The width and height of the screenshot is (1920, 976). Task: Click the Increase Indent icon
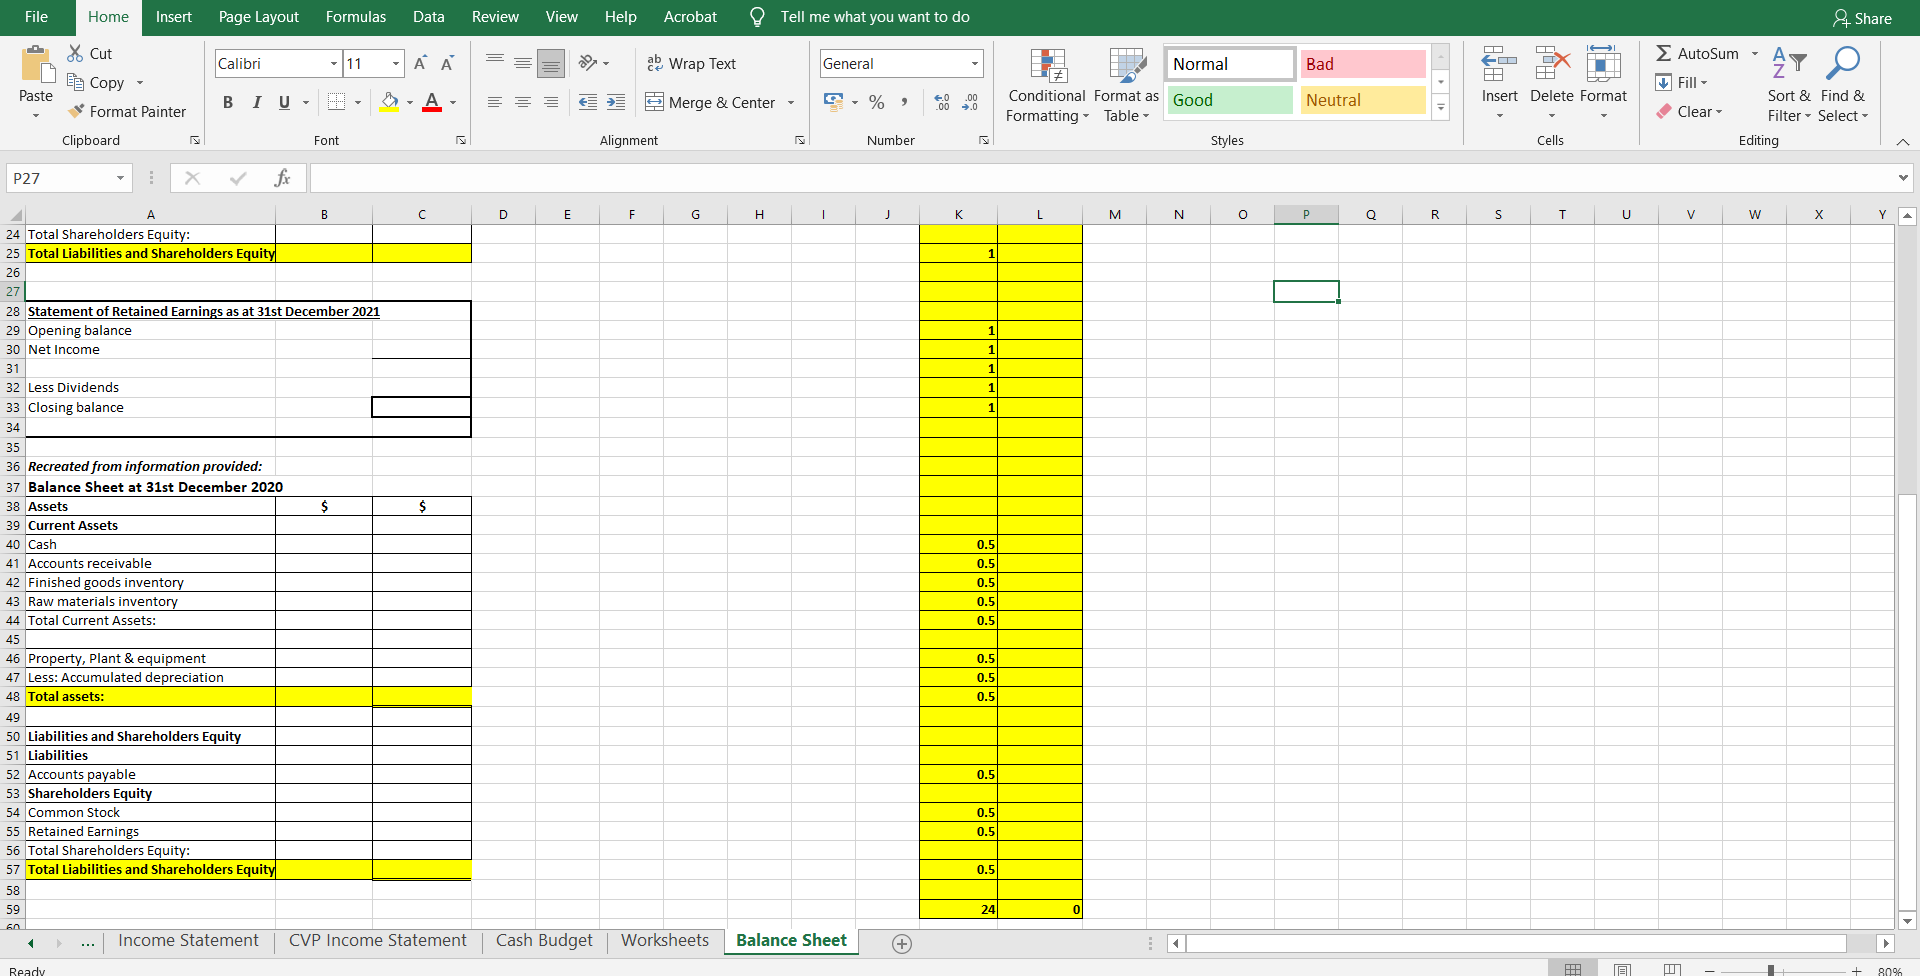click(x=616, y=102)
